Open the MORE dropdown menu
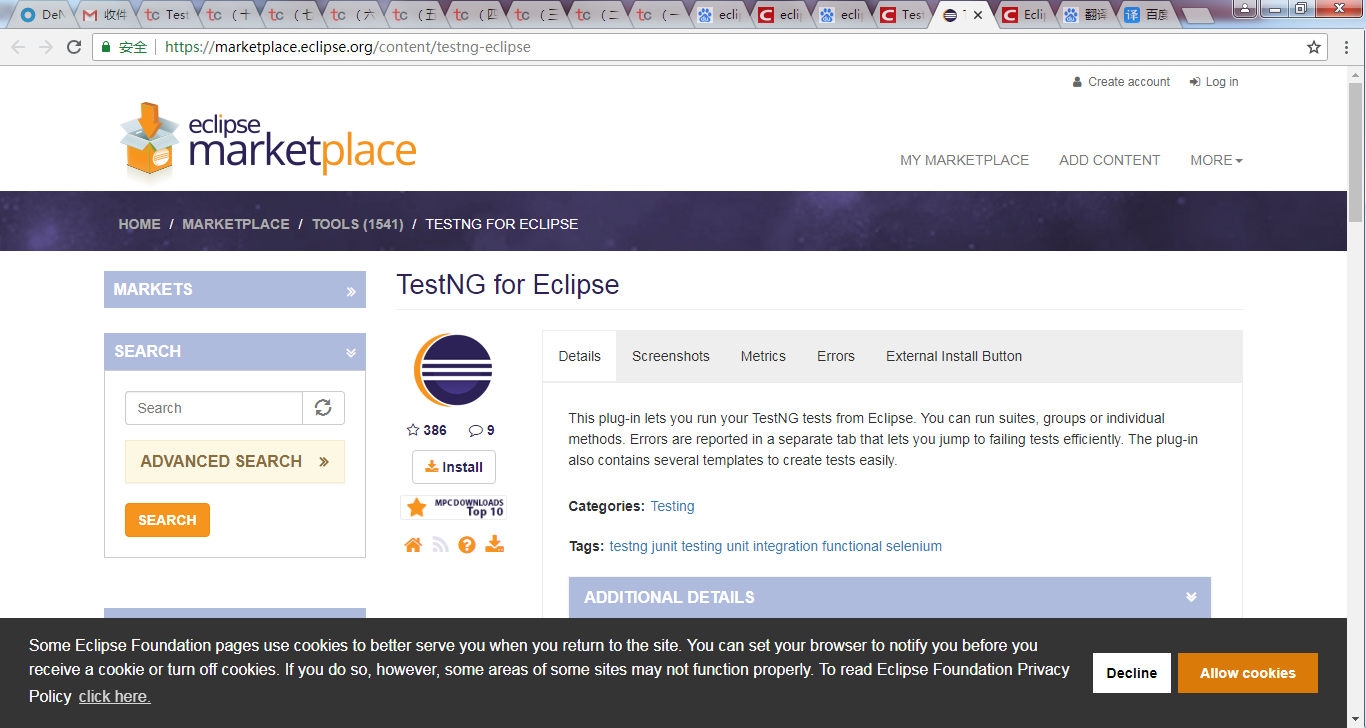Viewport: 1366px width, 728px height. coord(1216,160)
